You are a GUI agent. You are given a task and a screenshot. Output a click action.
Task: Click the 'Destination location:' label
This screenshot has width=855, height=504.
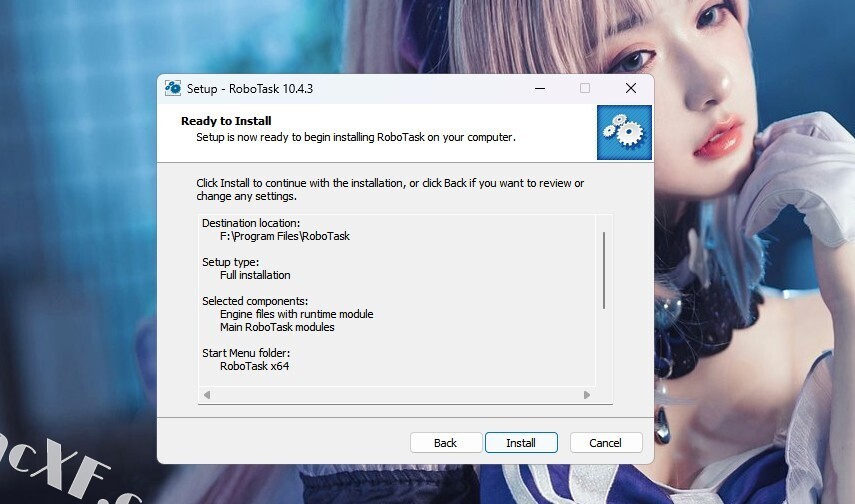pyautogui.click(x=251, y=223)
